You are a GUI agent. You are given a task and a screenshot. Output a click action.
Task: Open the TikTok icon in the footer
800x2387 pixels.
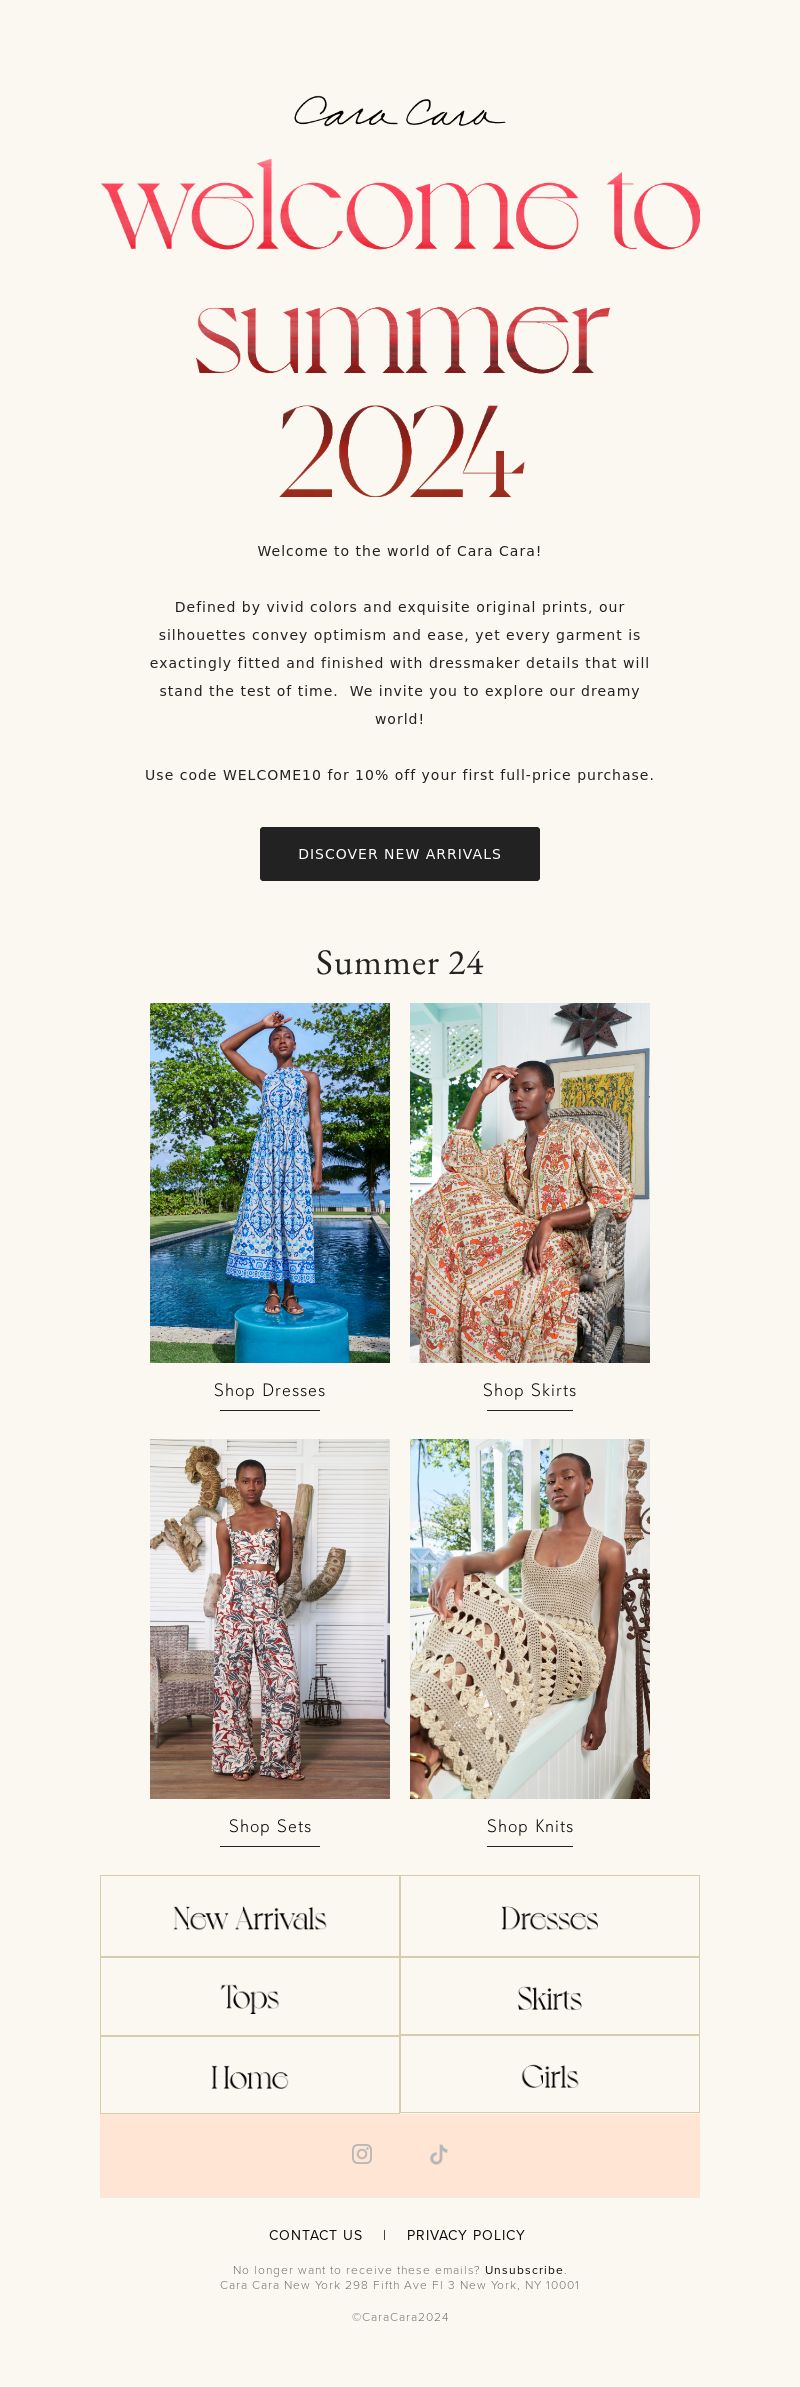tap(438, 2154)
